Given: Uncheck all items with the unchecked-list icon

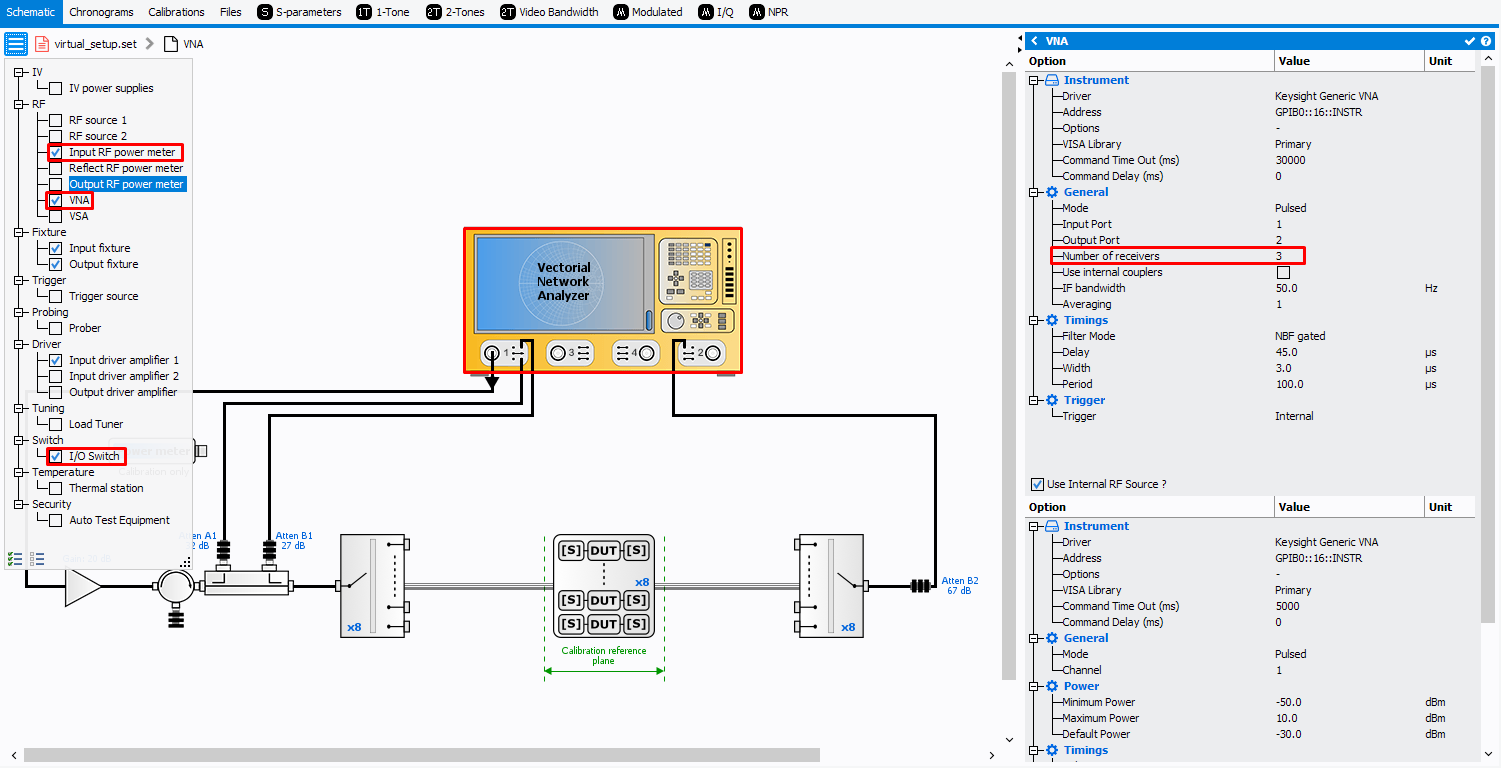Looking at the screenshot, I should tap(37, 559).
